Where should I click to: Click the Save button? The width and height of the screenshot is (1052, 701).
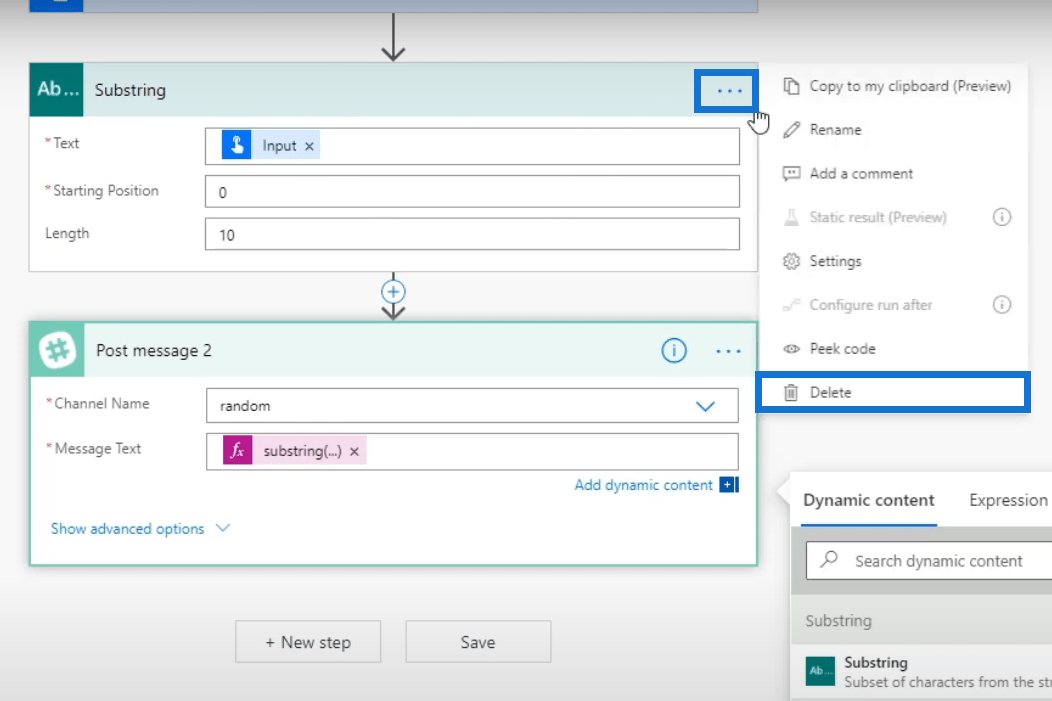point(478,642)
